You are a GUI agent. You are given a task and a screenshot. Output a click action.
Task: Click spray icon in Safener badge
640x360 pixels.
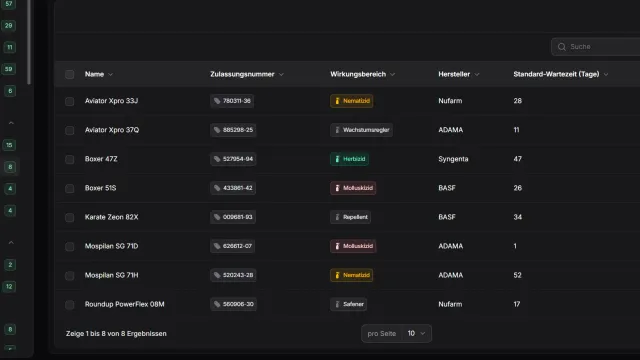(337, 304)
